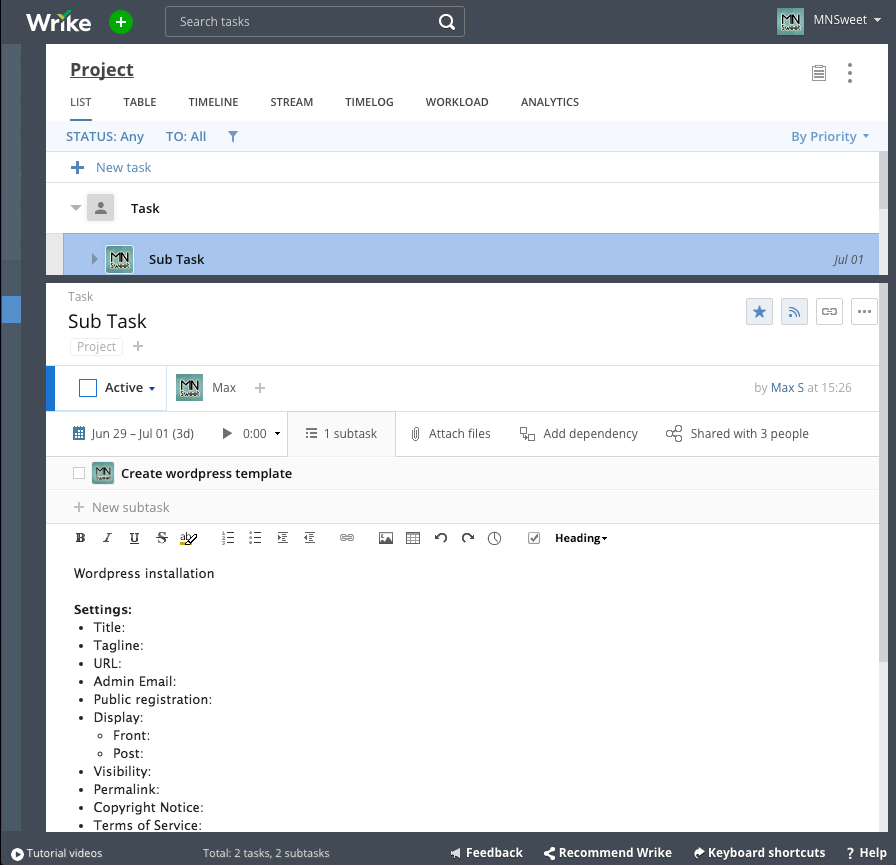Open Keyboard shortcuts
This screenshot has height=865, width=896.
759,853
